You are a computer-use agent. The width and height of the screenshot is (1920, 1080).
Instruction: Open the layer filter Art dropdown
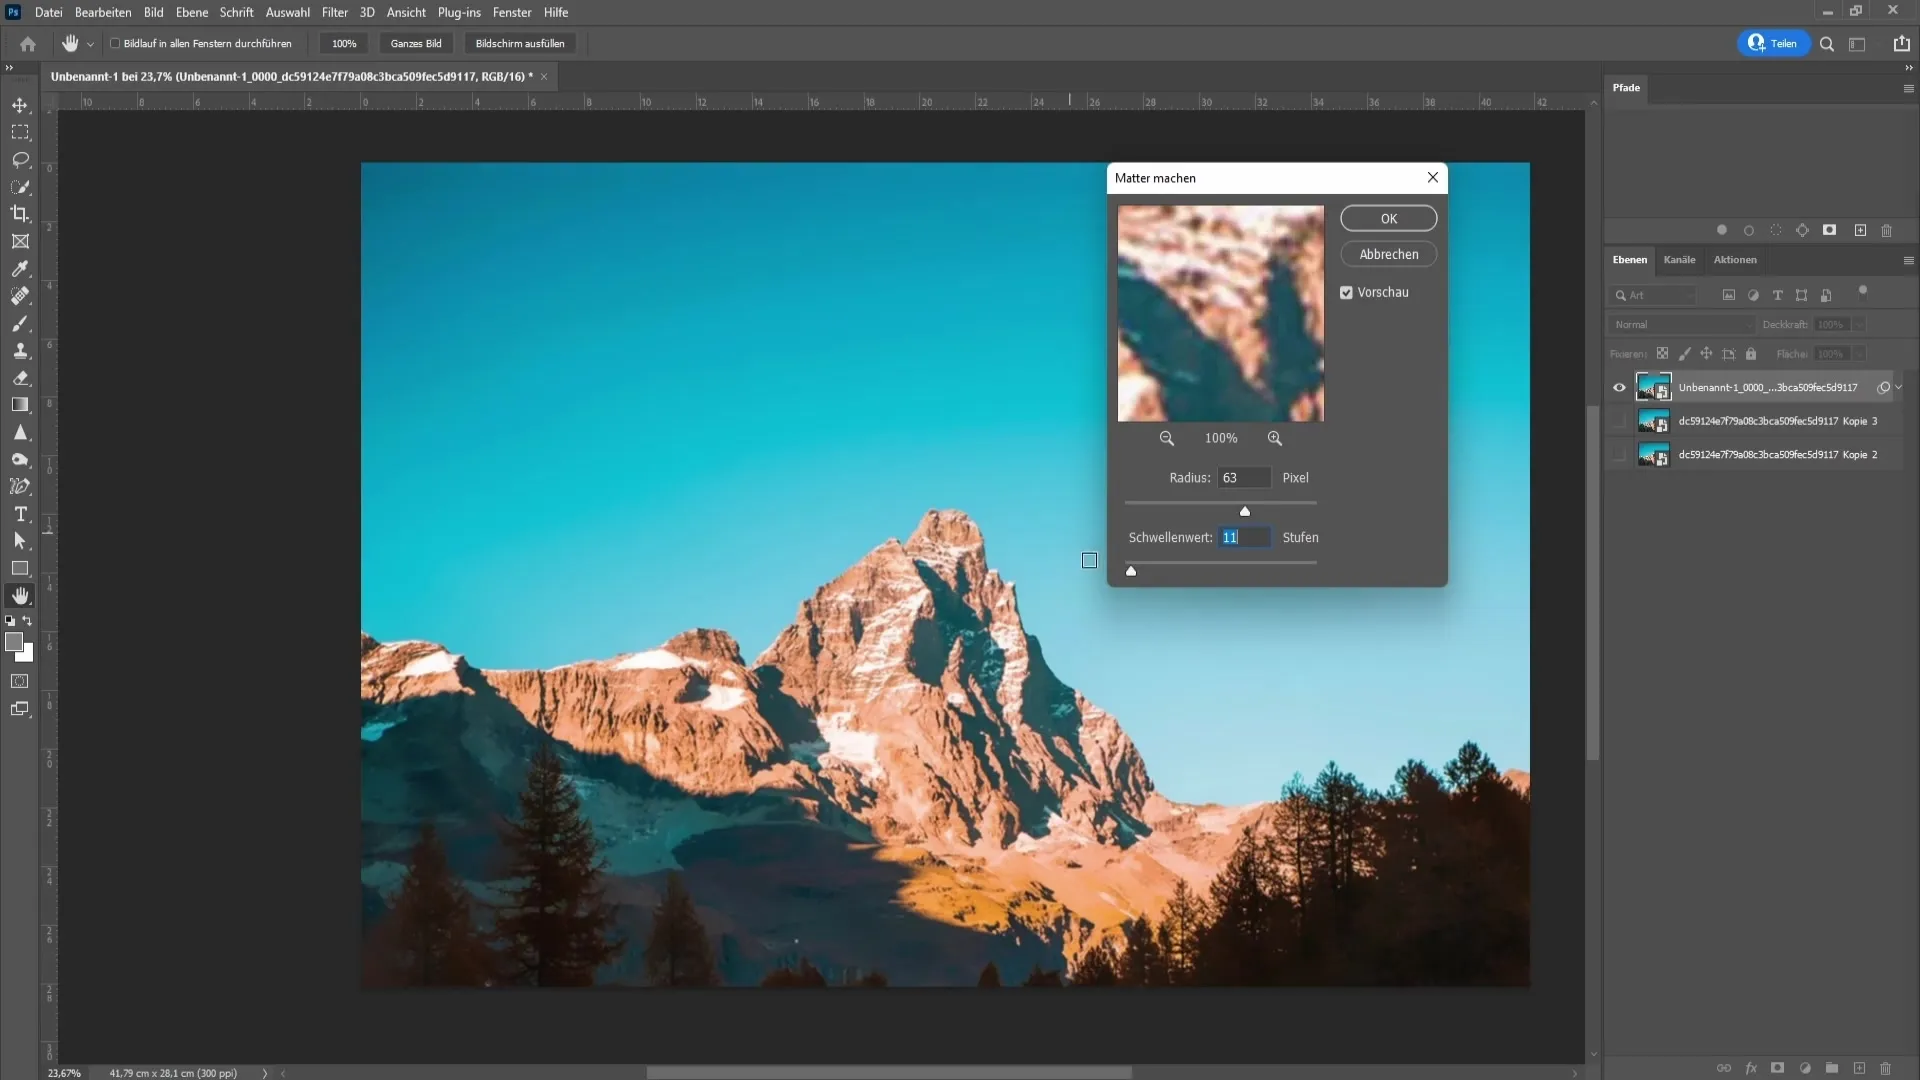(1653, 296)
